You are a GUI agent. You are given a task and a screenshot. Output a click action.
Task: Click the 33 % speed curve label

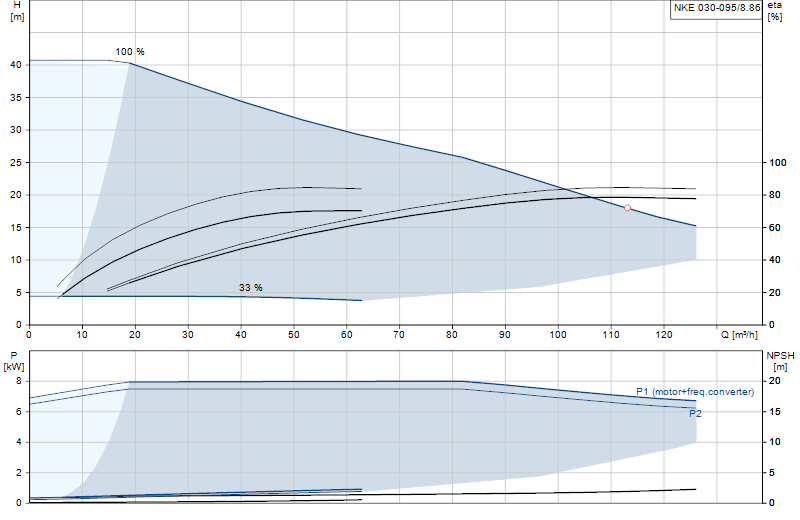[x=251, y=288]
